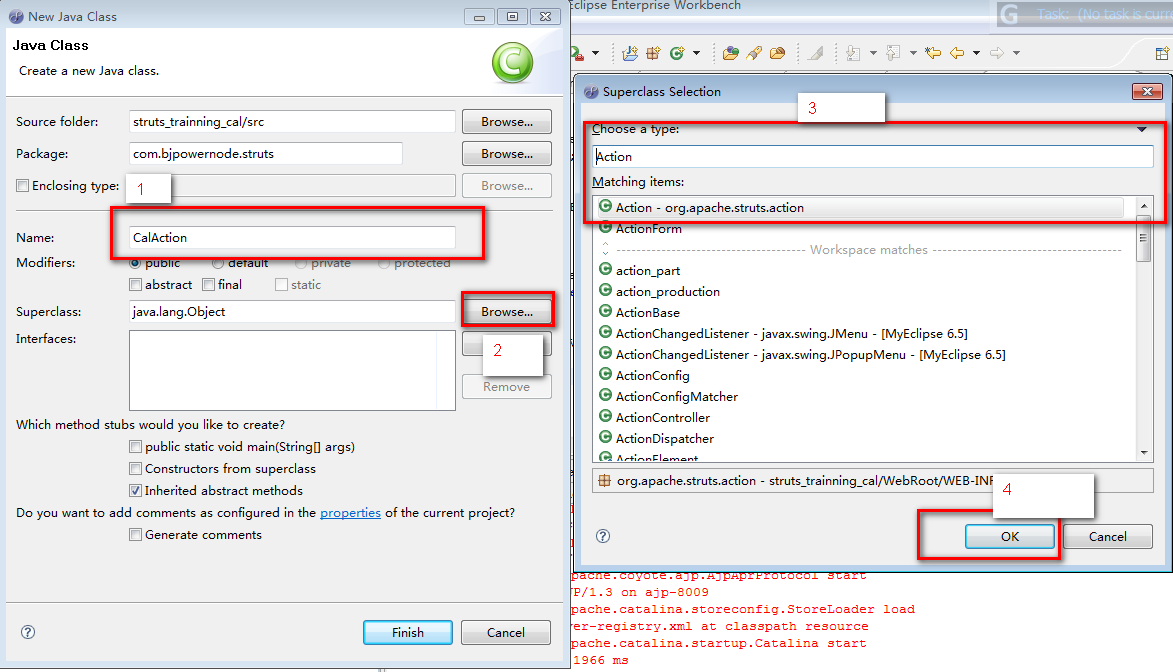The height and width of the screenshot is (672, 1173).
Task: Click the Interfaces list box
Action: [293, 370]
